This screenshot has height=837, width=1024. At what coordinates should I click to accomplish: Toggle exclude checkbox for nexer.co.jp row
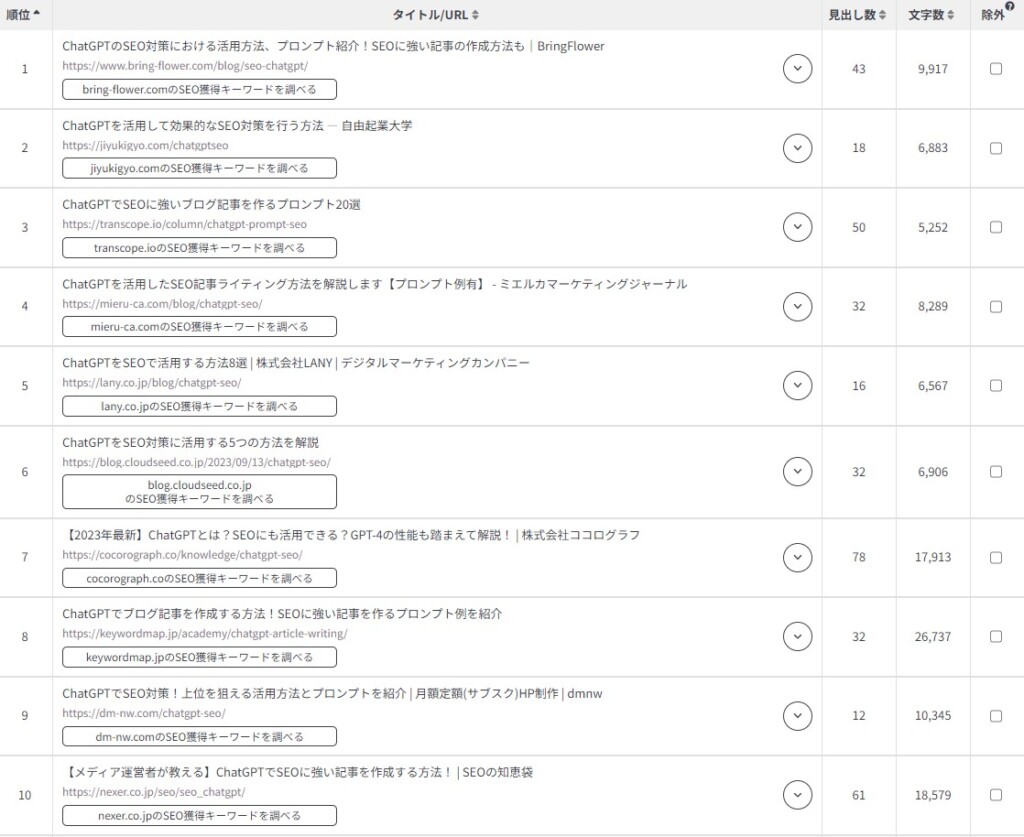[996, 795]
